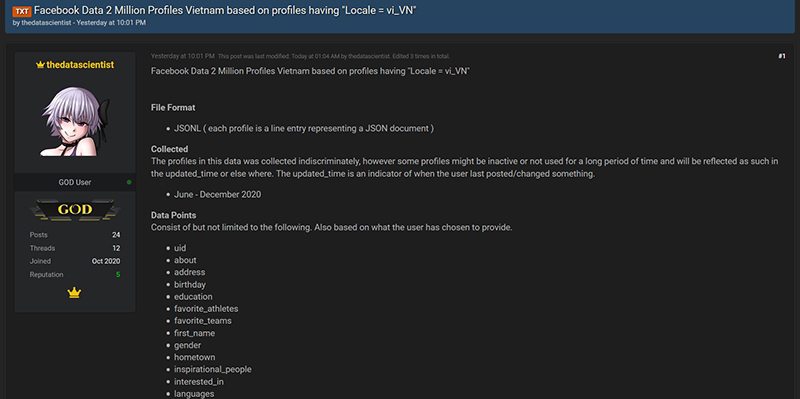The width and height of the screenshot is (800, 399).
Task: Click the green reputation value 5
Action: (x=118, y=275)
